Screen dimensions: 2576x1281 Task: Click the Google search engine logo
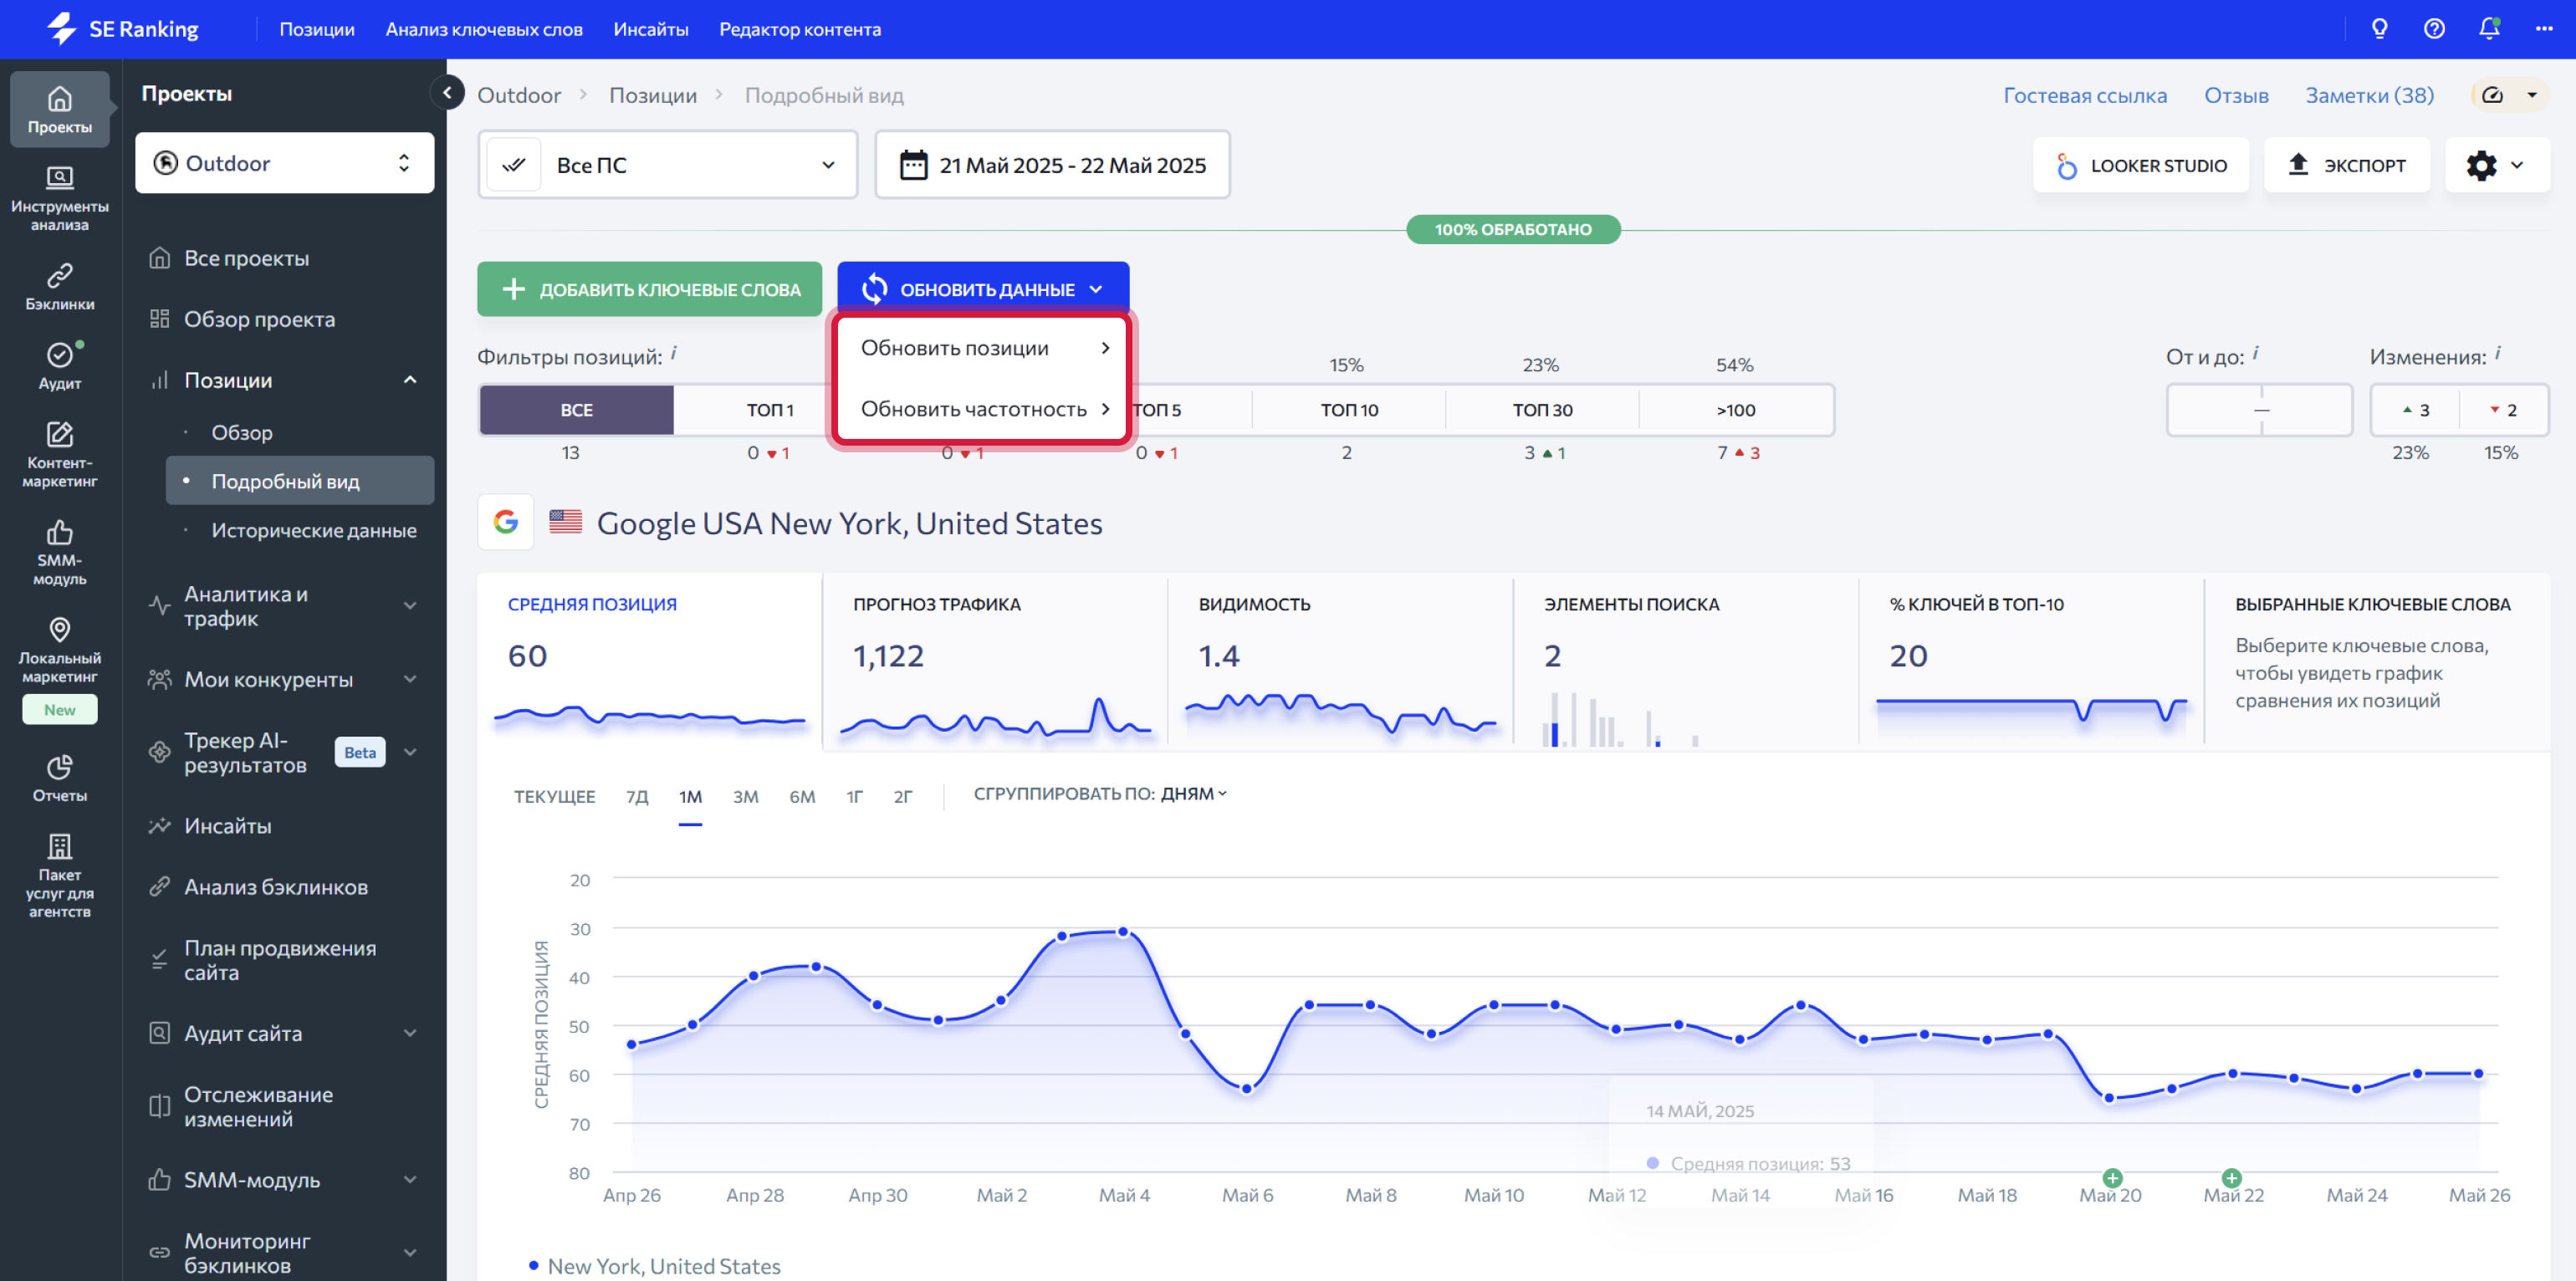click(505, 522)
